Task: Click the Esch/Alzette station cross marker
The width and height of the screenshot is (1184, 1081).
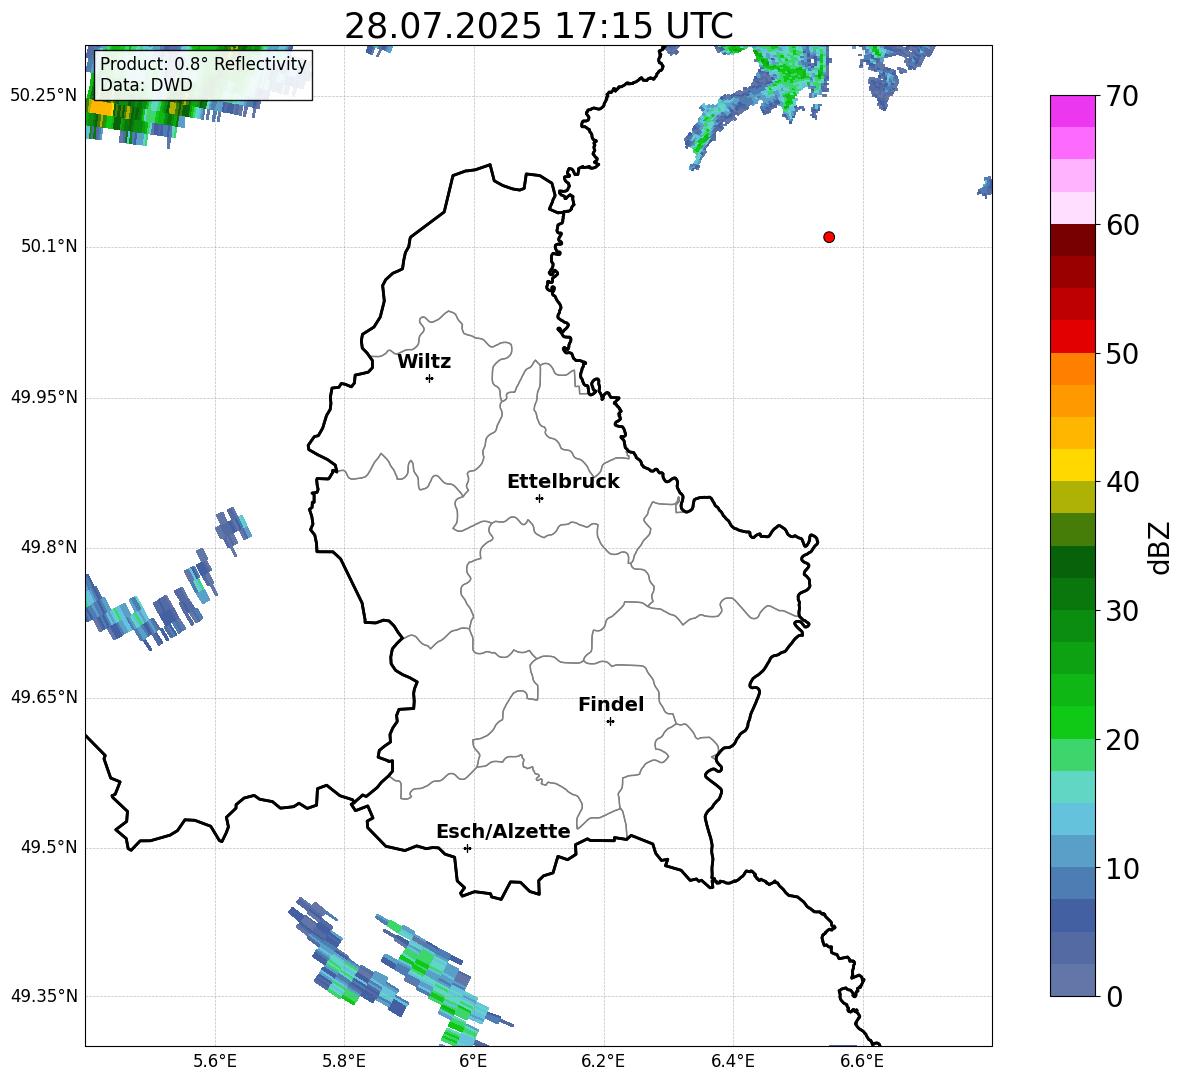Action: (x=467, y=848)
